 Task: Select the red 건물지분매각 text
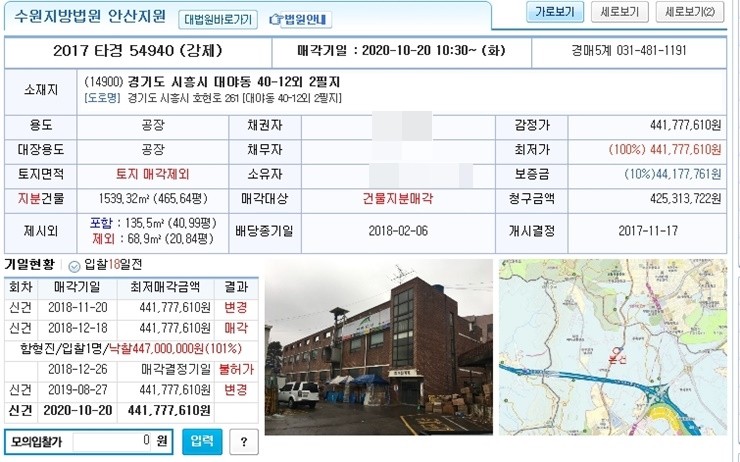pyautogui.click(x=398, y=199)
